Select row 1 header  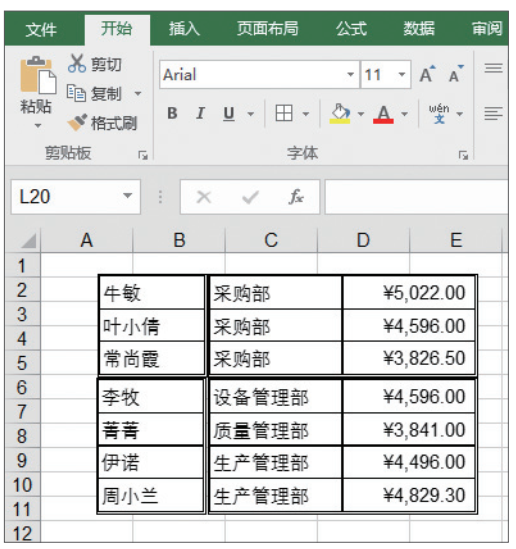tap(22, 265)
